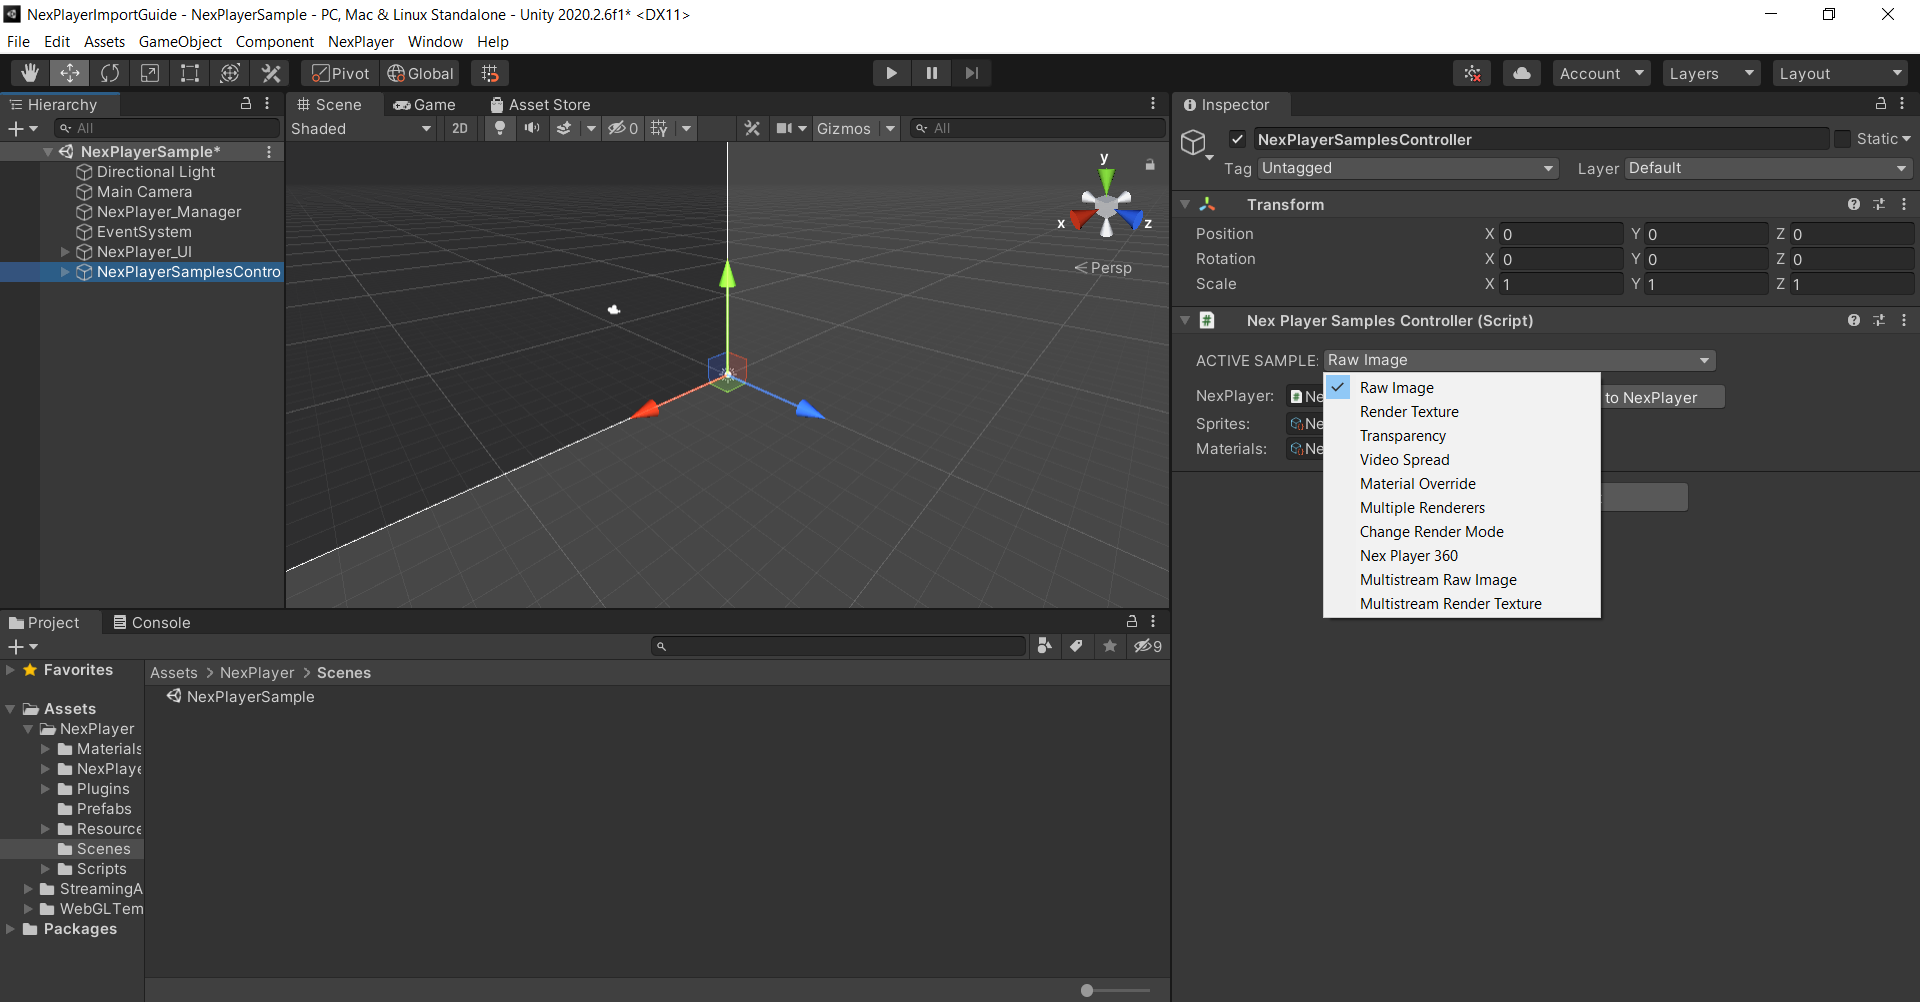
Task: Expand NexPlayer_UI in Hierarchy
Action: click(x=65, y=252)
